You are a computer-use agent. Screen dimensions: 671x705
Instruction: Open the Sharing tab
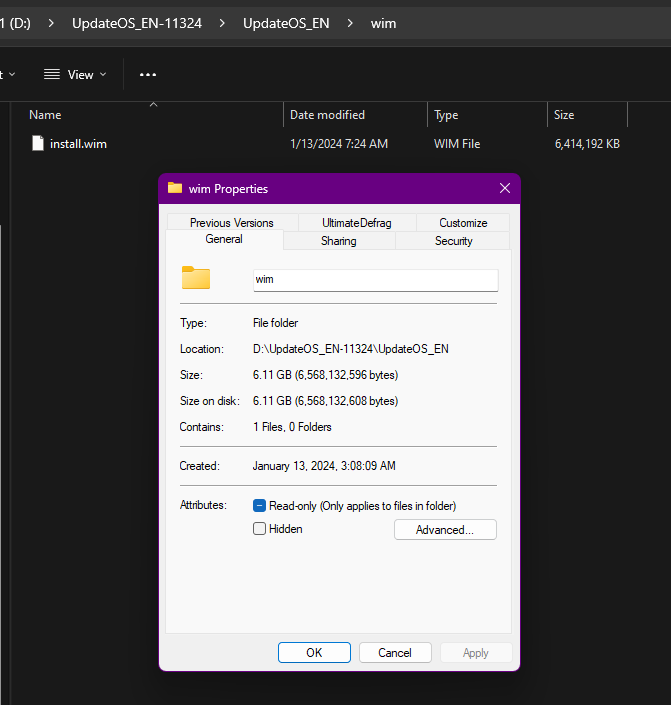click(339, 241)
